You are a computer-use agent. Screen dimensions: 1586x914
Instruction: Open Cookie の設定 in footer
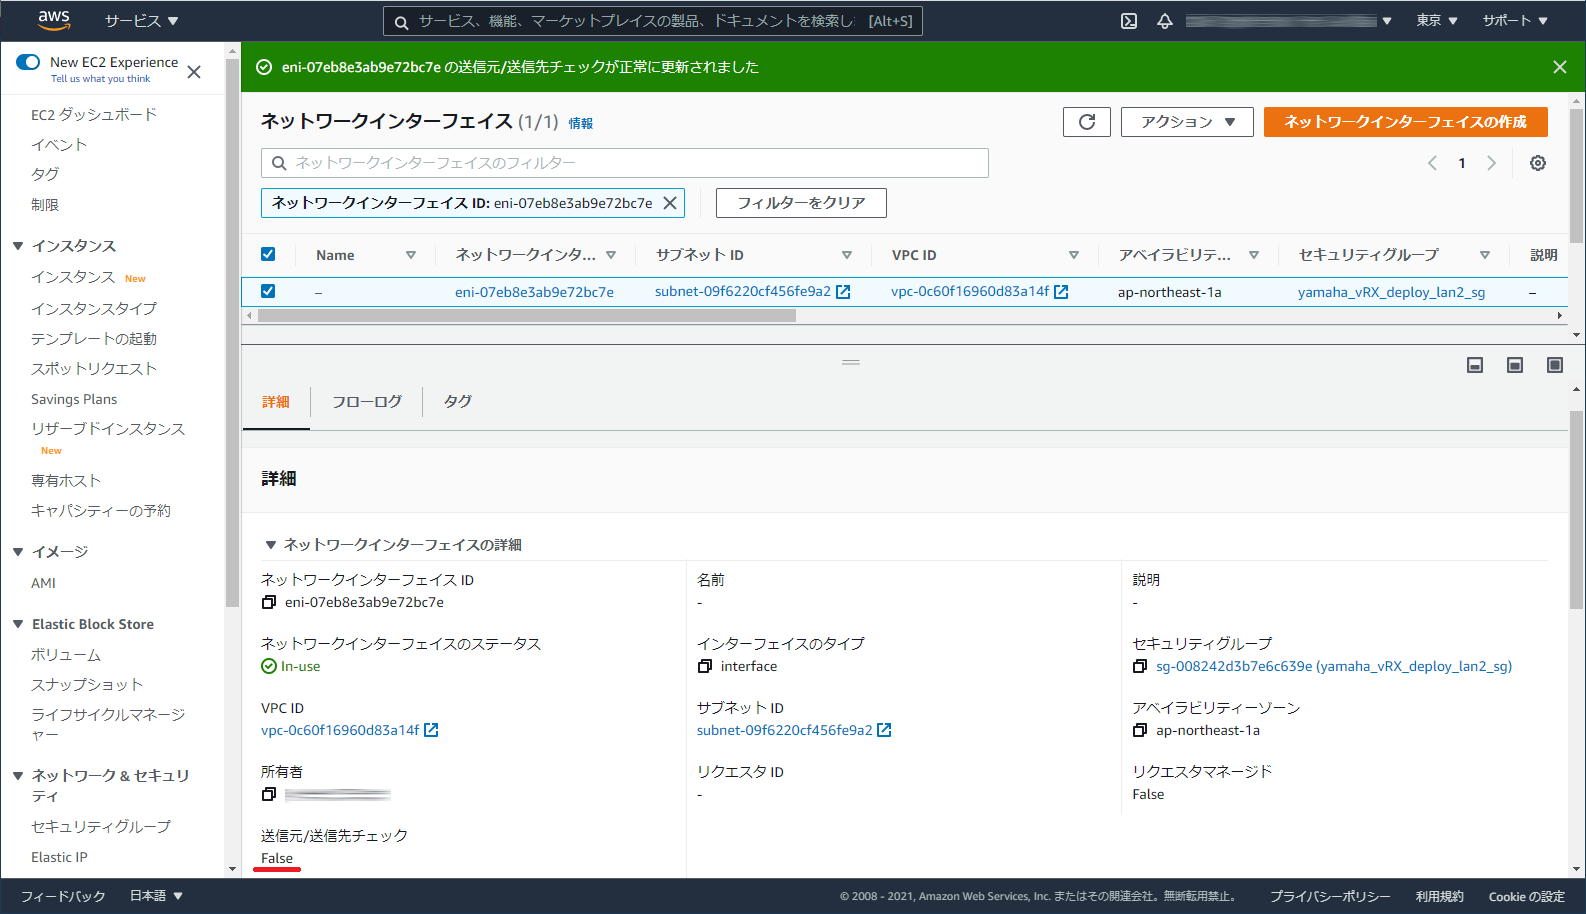pos(1526,896)
